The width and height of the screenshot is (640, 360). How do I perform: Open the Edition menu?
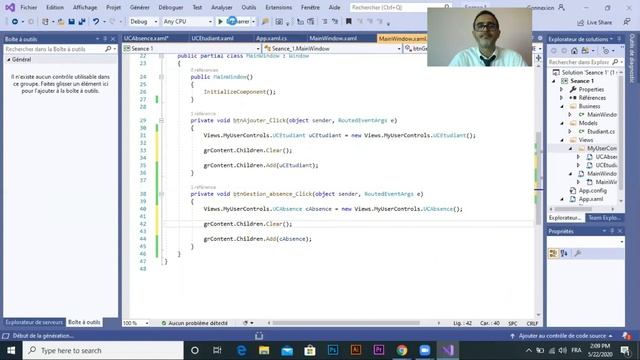pyautogui.click(x=55, y=7)
